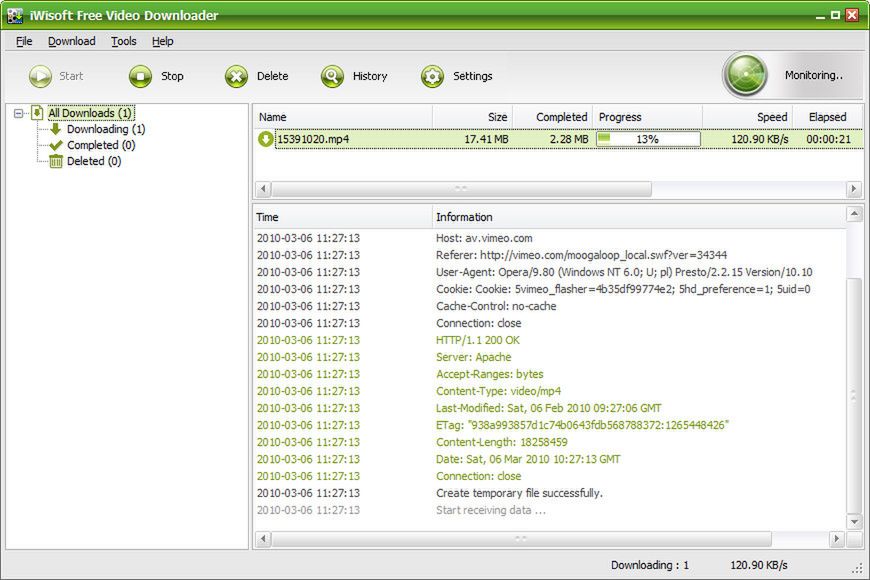Viewport: 870px width, 580px height.
Task: Click the 13% progress bar
Action: [648, 139]
